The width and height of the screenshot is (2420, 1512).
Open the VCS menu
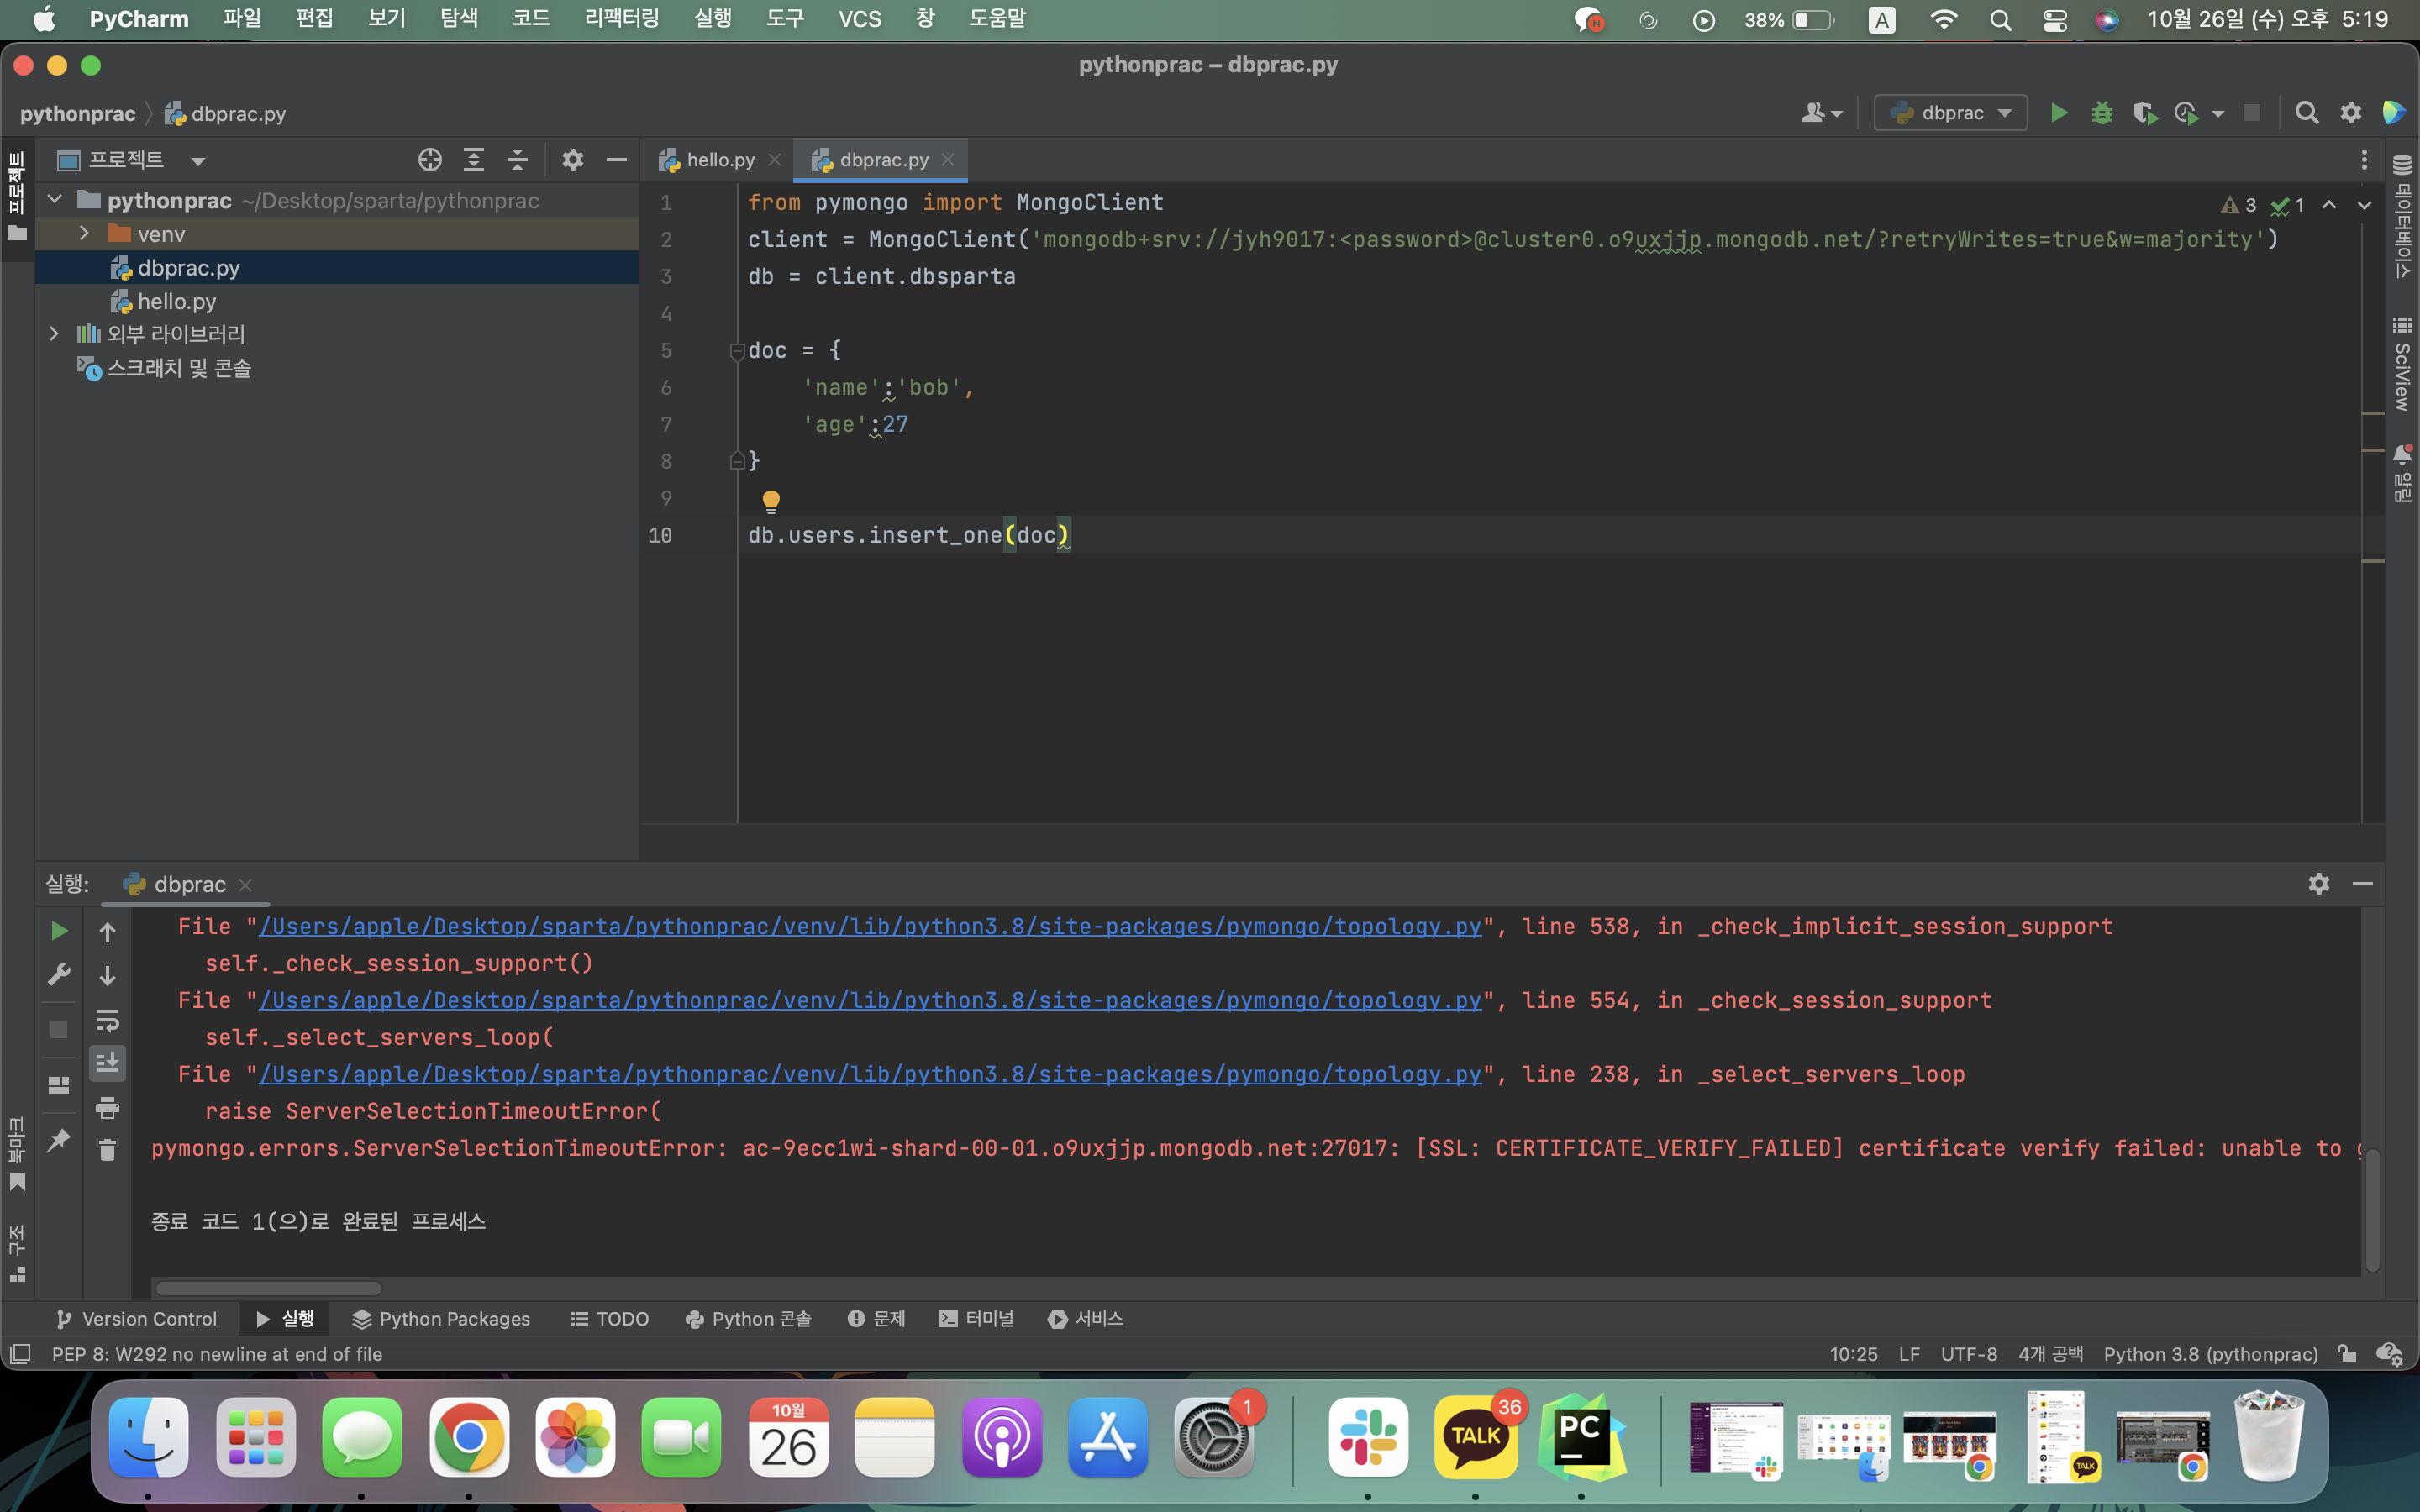(x=859, y=19)
